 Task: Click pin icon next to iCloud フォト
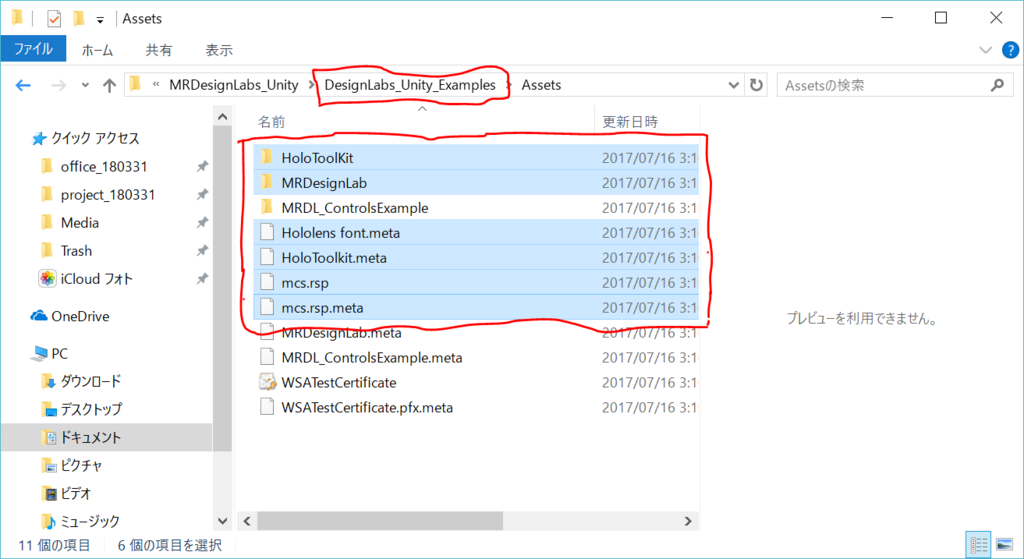tap(202, 279)
